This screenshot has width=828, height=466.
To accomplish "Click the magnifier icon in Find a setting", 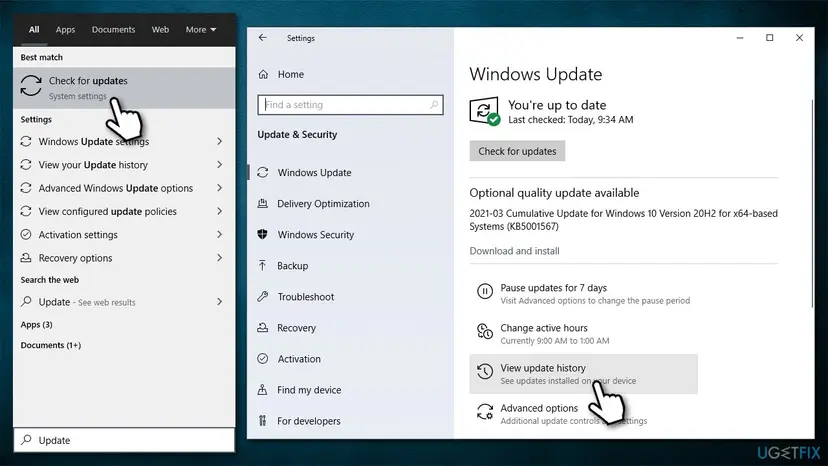I will pos(434,105).
